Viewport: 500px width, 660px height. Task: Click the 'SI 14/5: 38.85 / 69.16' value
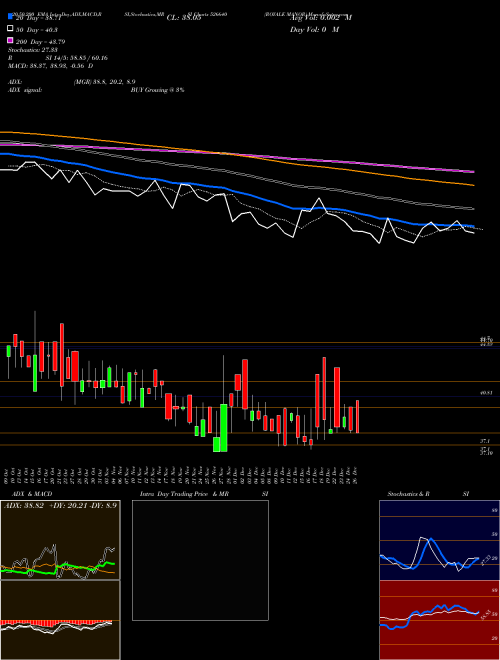[77, 58]
